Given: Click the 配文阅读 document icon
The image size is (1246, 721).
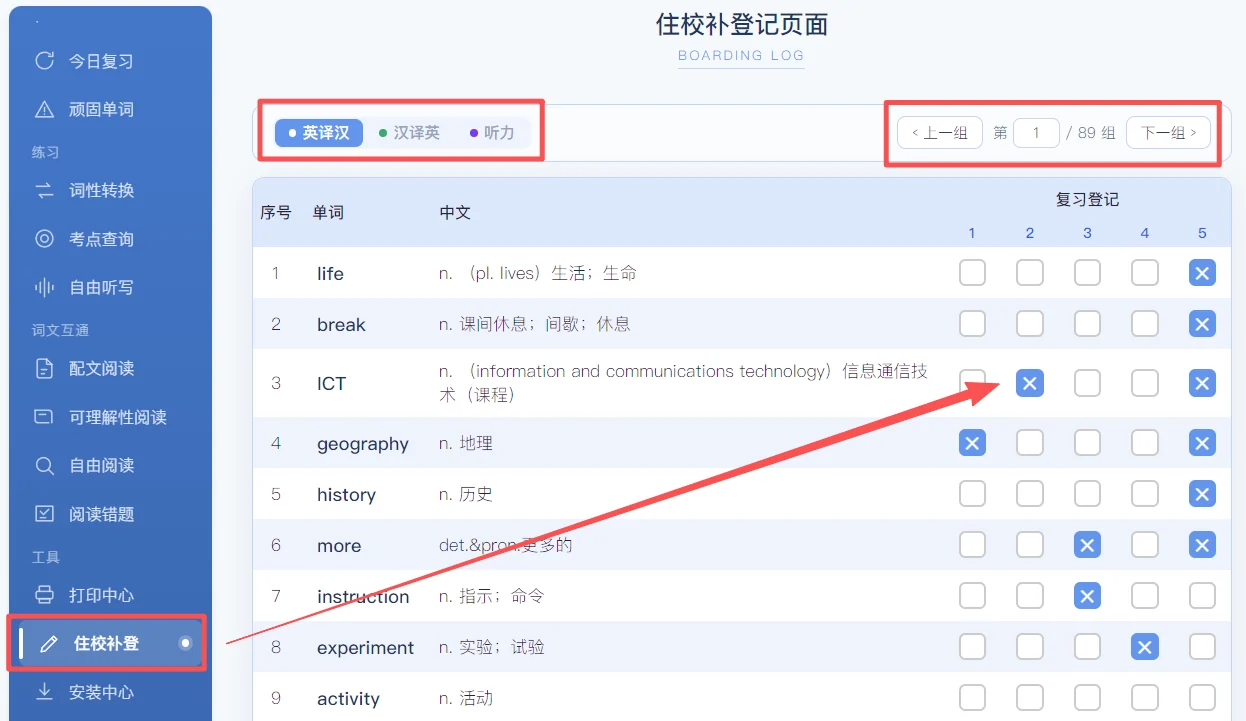Looking at the screenshot, I should coord(44,368).
